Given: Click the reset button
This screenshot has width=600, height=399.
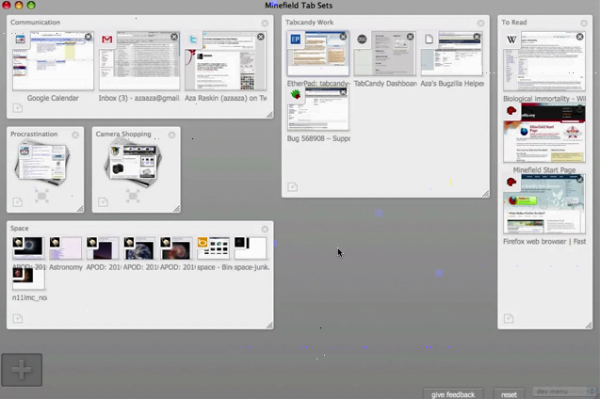Looking at the screenshot, I should click(509, 394).
